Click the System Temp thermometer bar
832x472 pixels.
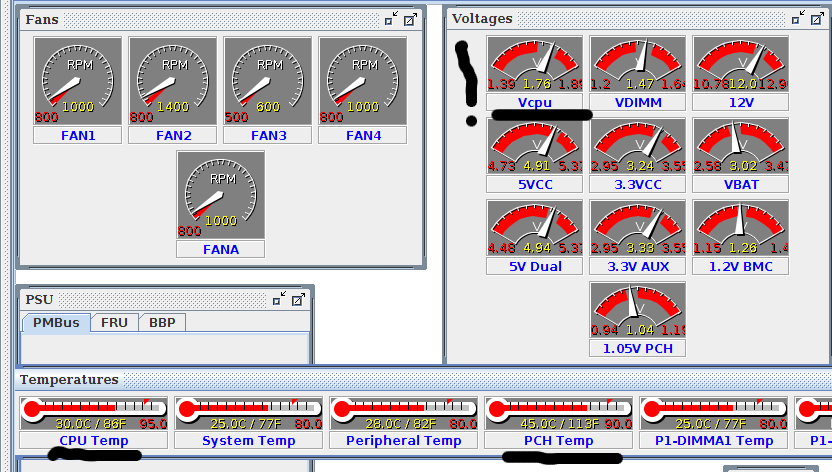click(249, 413)
